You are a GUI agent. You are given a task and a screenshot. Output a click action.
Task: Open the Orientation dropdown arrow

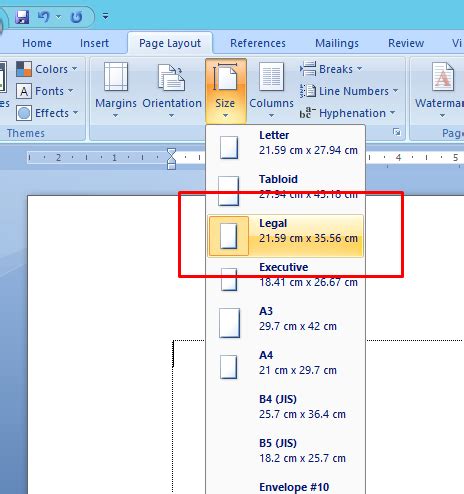click(x=171, y=115)
